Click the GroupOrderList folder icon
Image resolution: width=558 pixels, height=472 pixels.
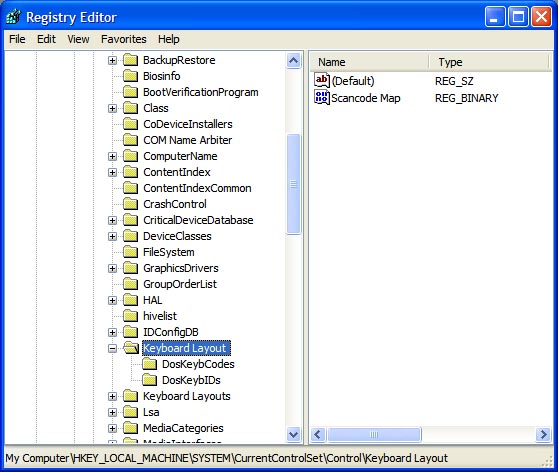[x=131, y=284]
